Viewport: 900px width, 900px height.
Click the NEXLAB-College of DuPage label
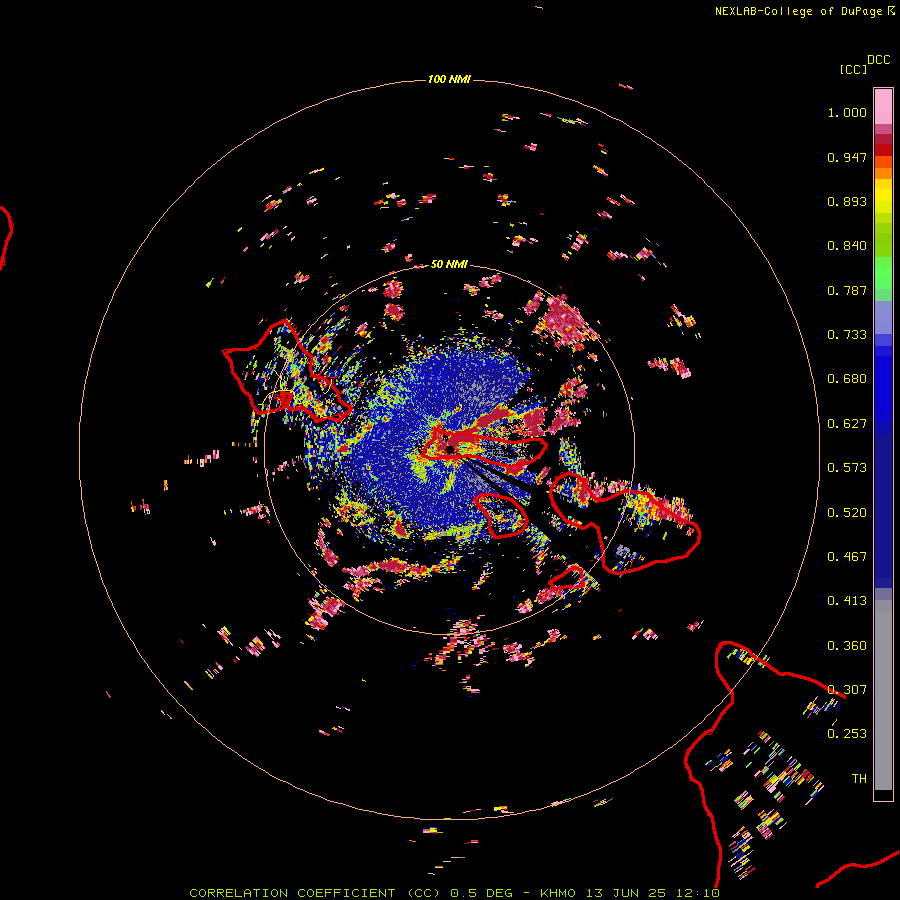tap(799, 11)
